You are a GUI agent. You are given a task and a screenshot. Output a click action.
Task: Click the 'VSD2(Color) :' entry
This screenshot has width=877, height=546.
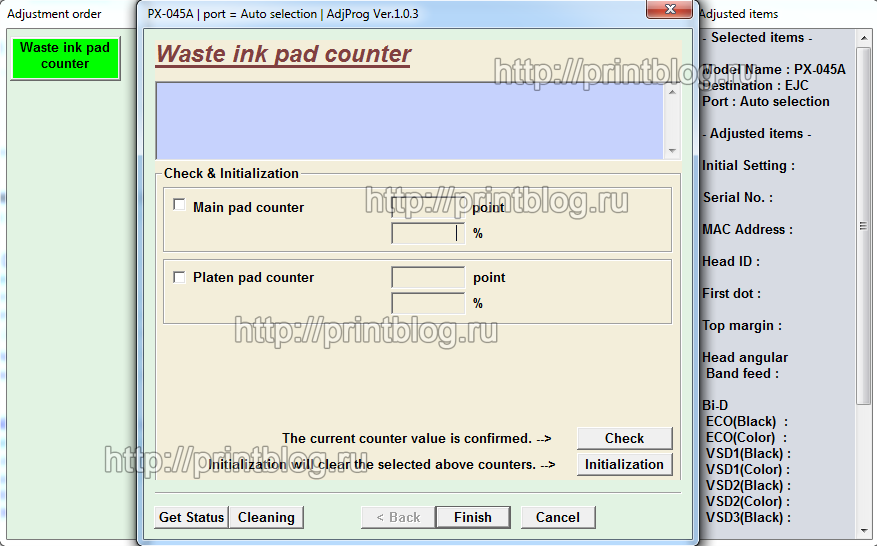pyautogui.click(x=748, y=501)
